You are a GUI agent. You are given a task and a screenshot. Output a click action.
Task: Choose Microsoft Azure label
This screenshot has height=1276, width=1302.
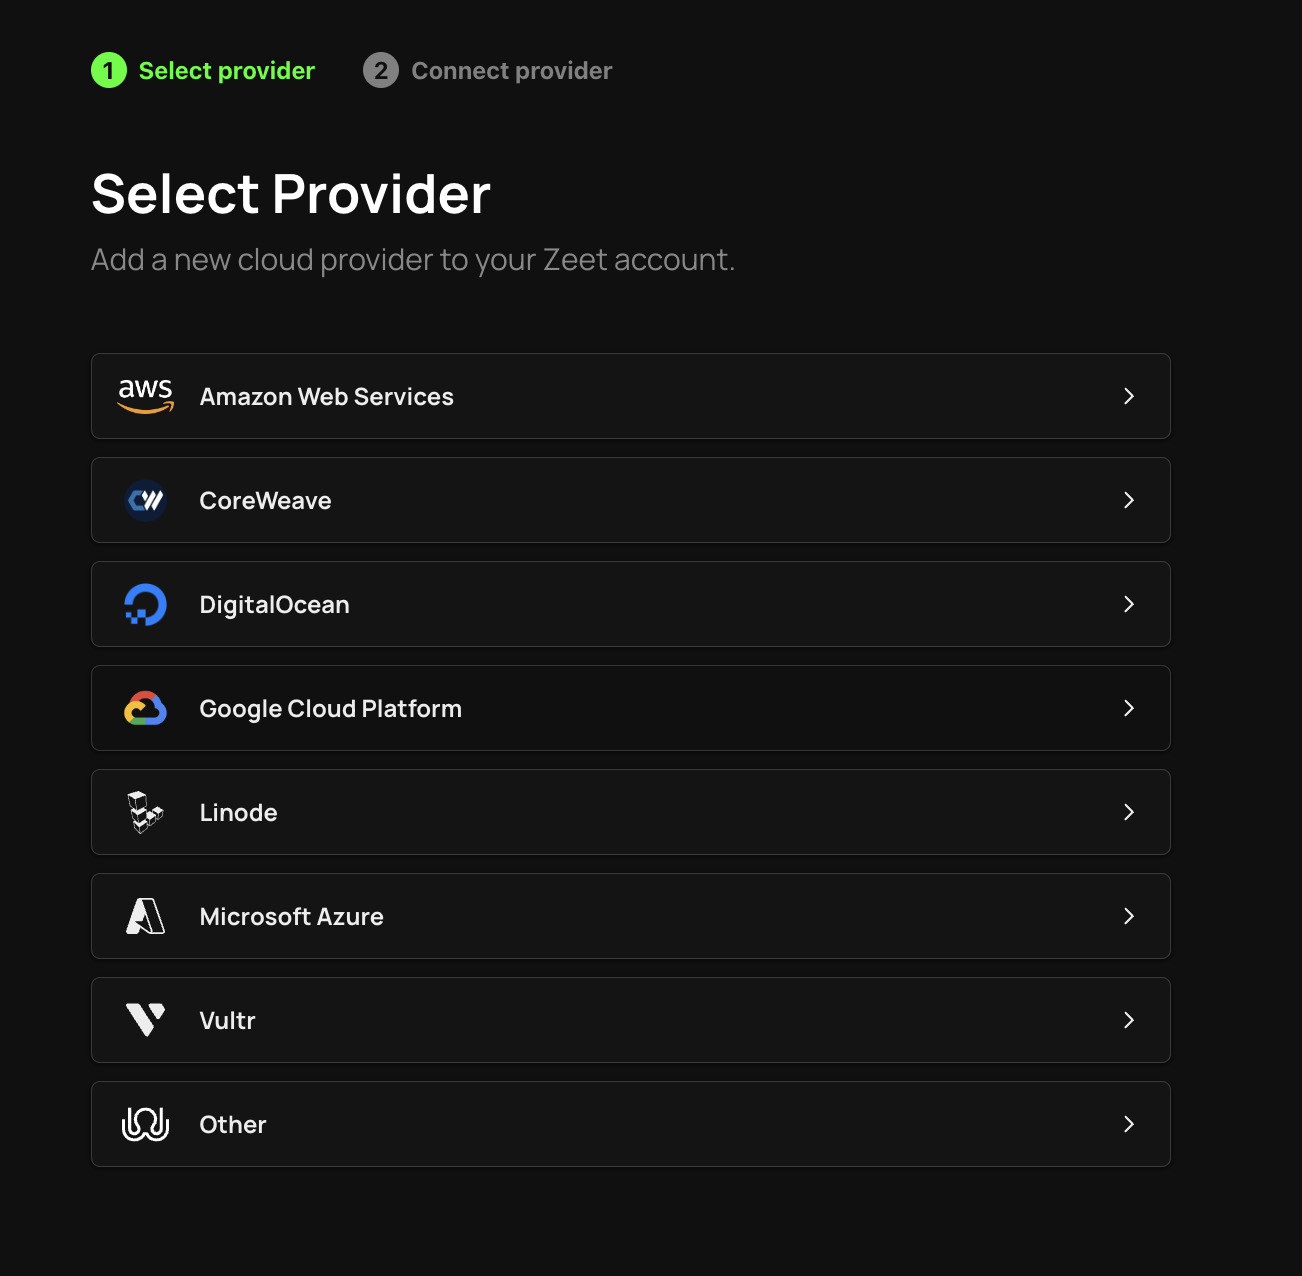(x=292, y=917)
